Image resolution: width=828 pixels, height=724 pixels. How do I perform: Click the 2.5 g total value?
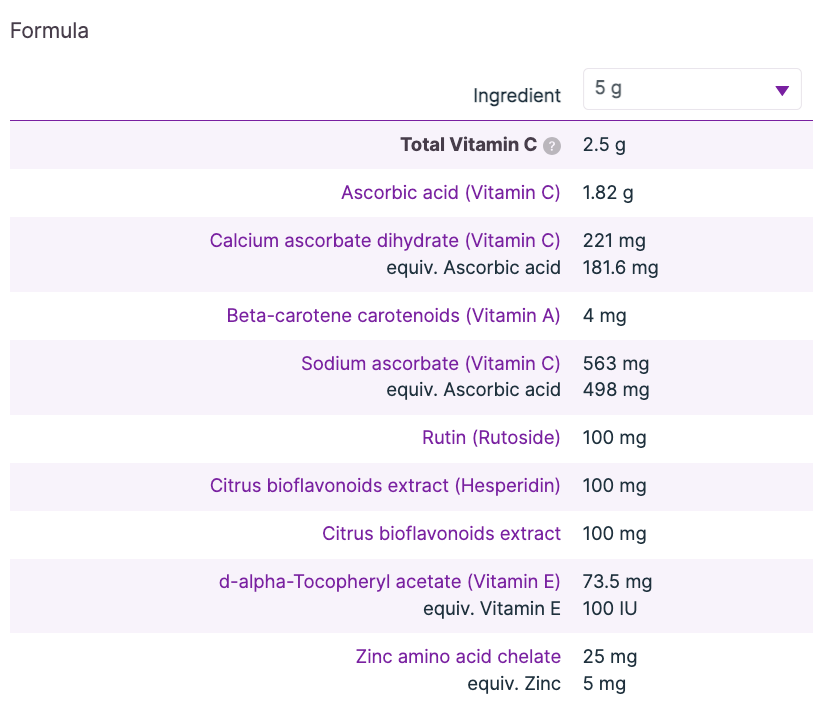[604, 145]
